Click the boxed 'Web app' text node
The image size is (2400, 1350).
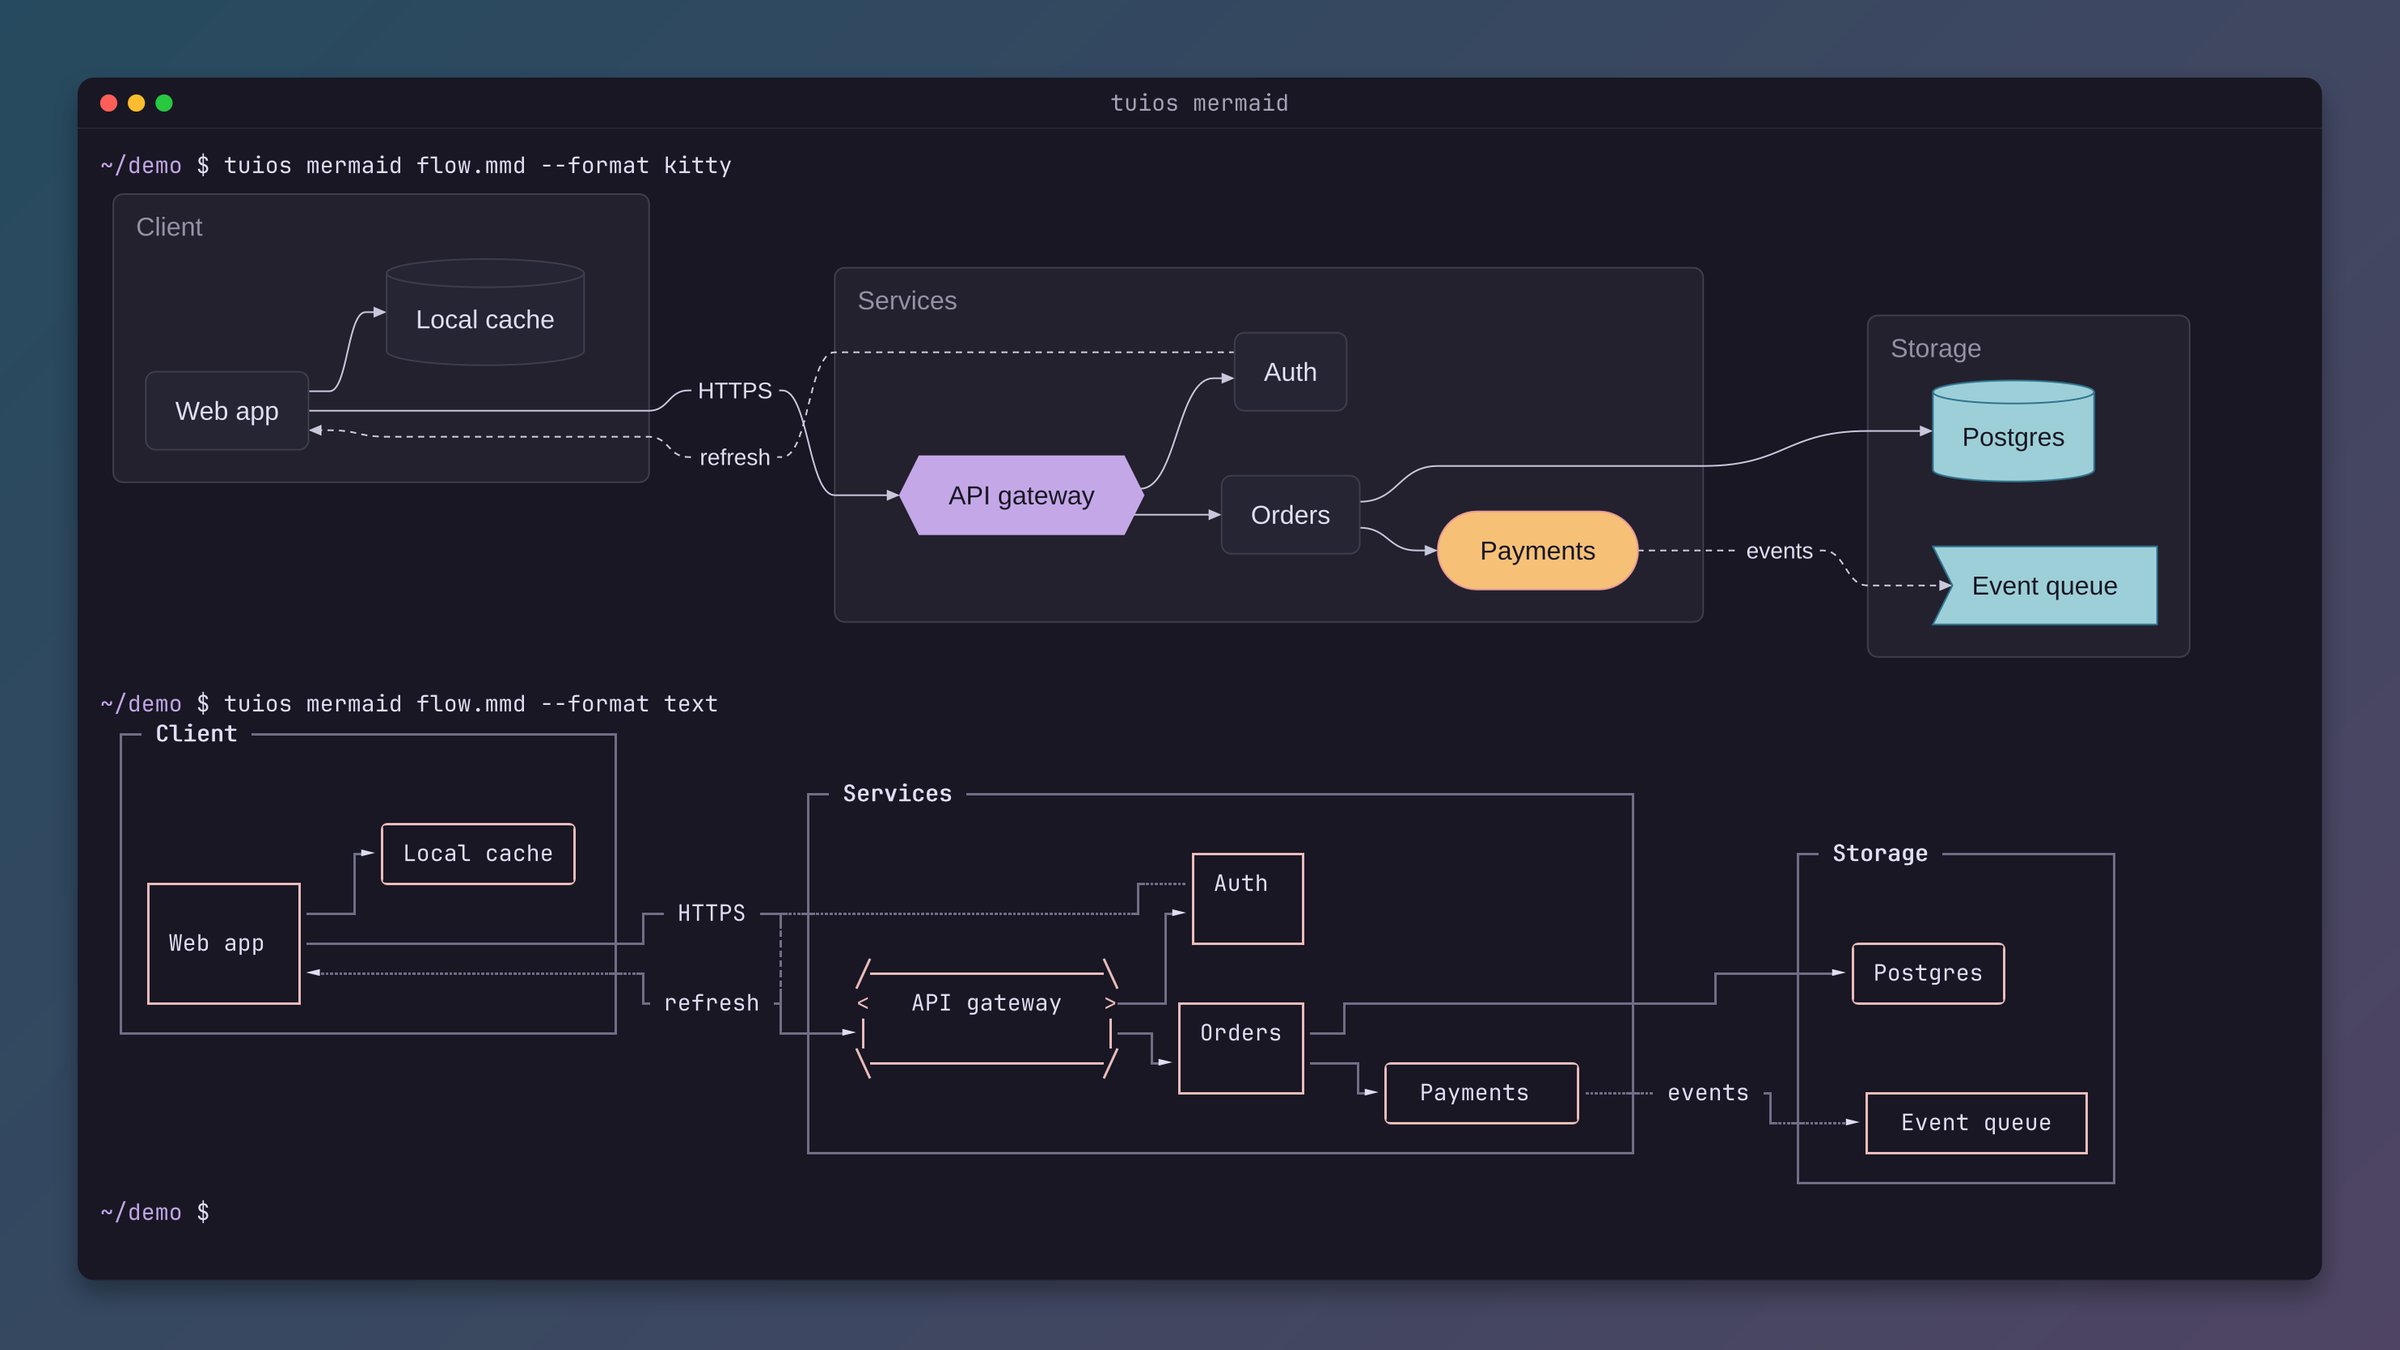click(224, 943)
